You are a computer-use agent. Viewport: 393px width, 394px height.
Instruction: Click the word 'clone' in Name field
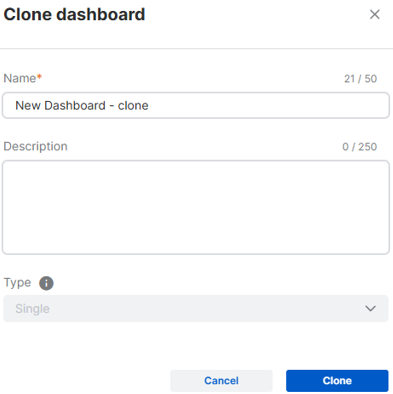tap(133, 106)
